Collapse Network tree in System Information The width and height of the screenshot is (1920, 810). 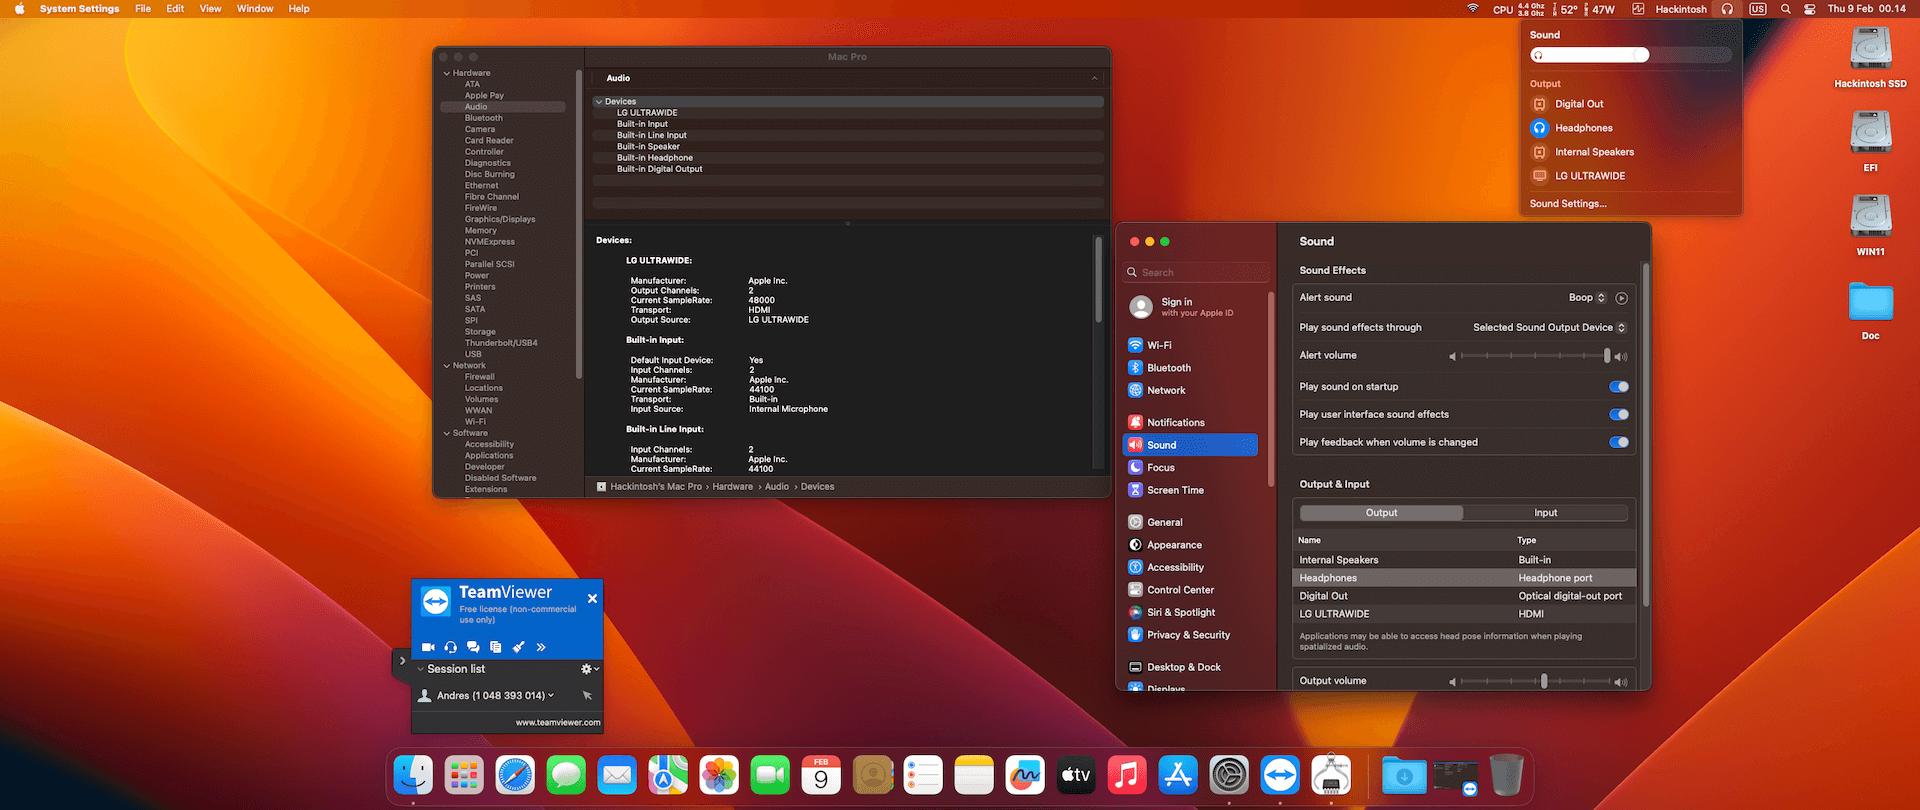pos(447,366)
